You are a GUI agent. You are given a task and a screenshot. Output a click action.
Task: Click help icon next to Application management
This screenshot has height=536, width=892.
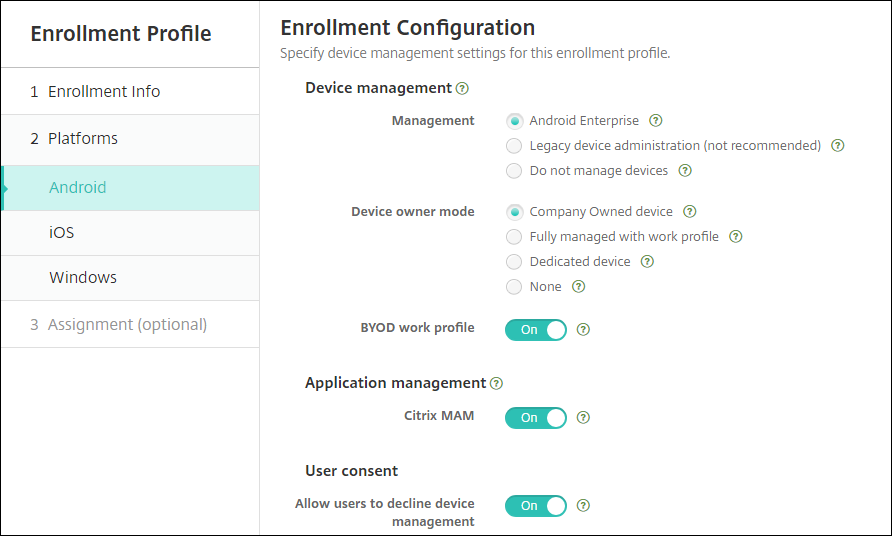pyautogui.click(x=497, y=383)
